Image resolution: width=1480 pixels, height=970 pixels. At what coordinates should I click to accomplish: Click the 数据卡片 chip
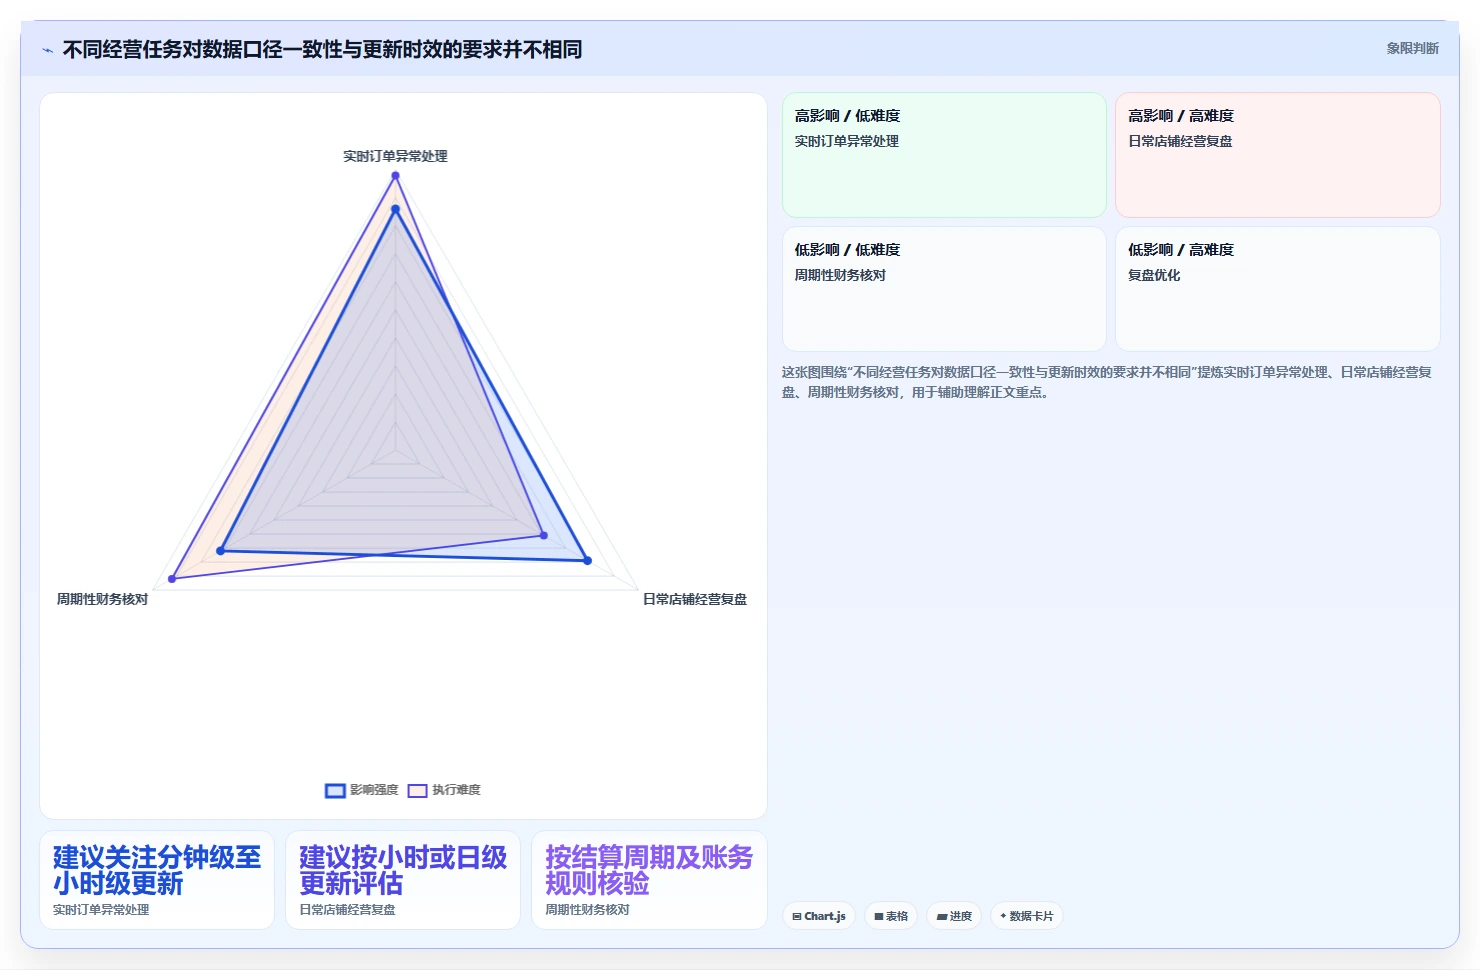1026,916
